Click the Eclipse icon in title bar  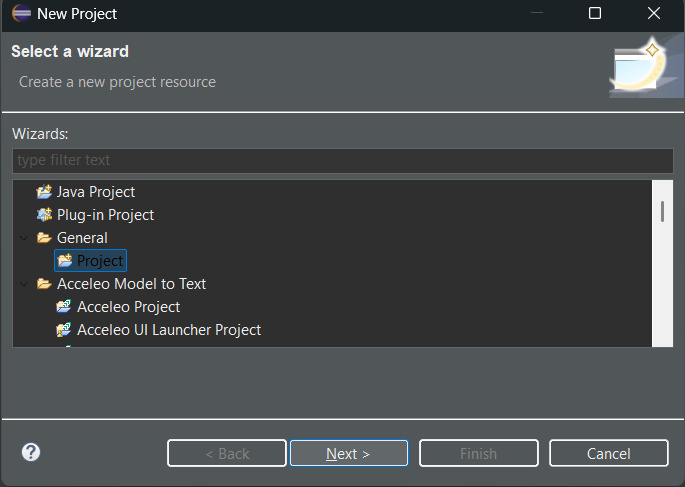pos(21,13)
